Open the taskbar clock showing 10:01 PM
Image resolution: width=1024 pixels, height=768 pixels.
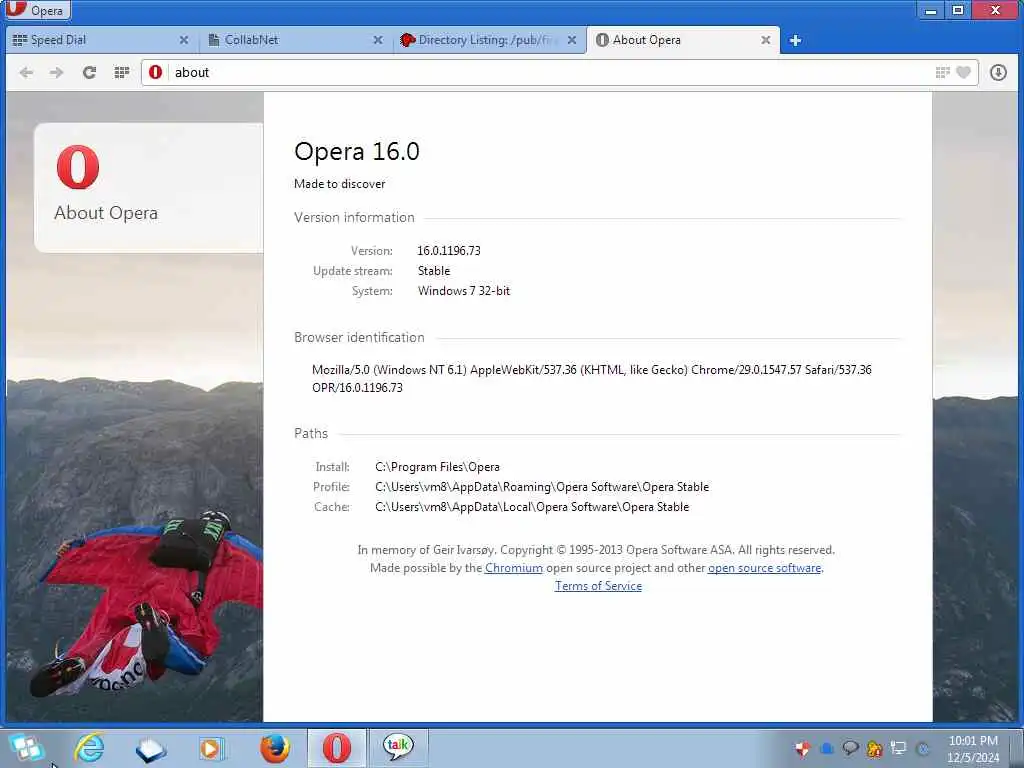pyautogui.click(x=972, y=748)
